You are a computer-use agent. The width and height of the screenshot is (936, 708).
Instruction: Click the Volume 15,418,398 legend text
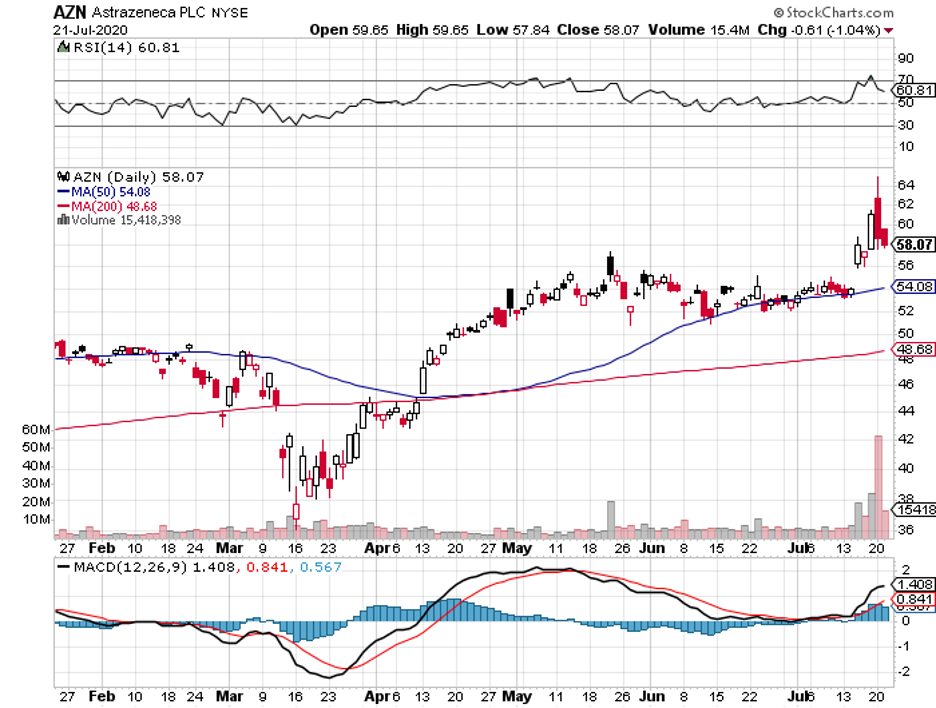(126, 220)
